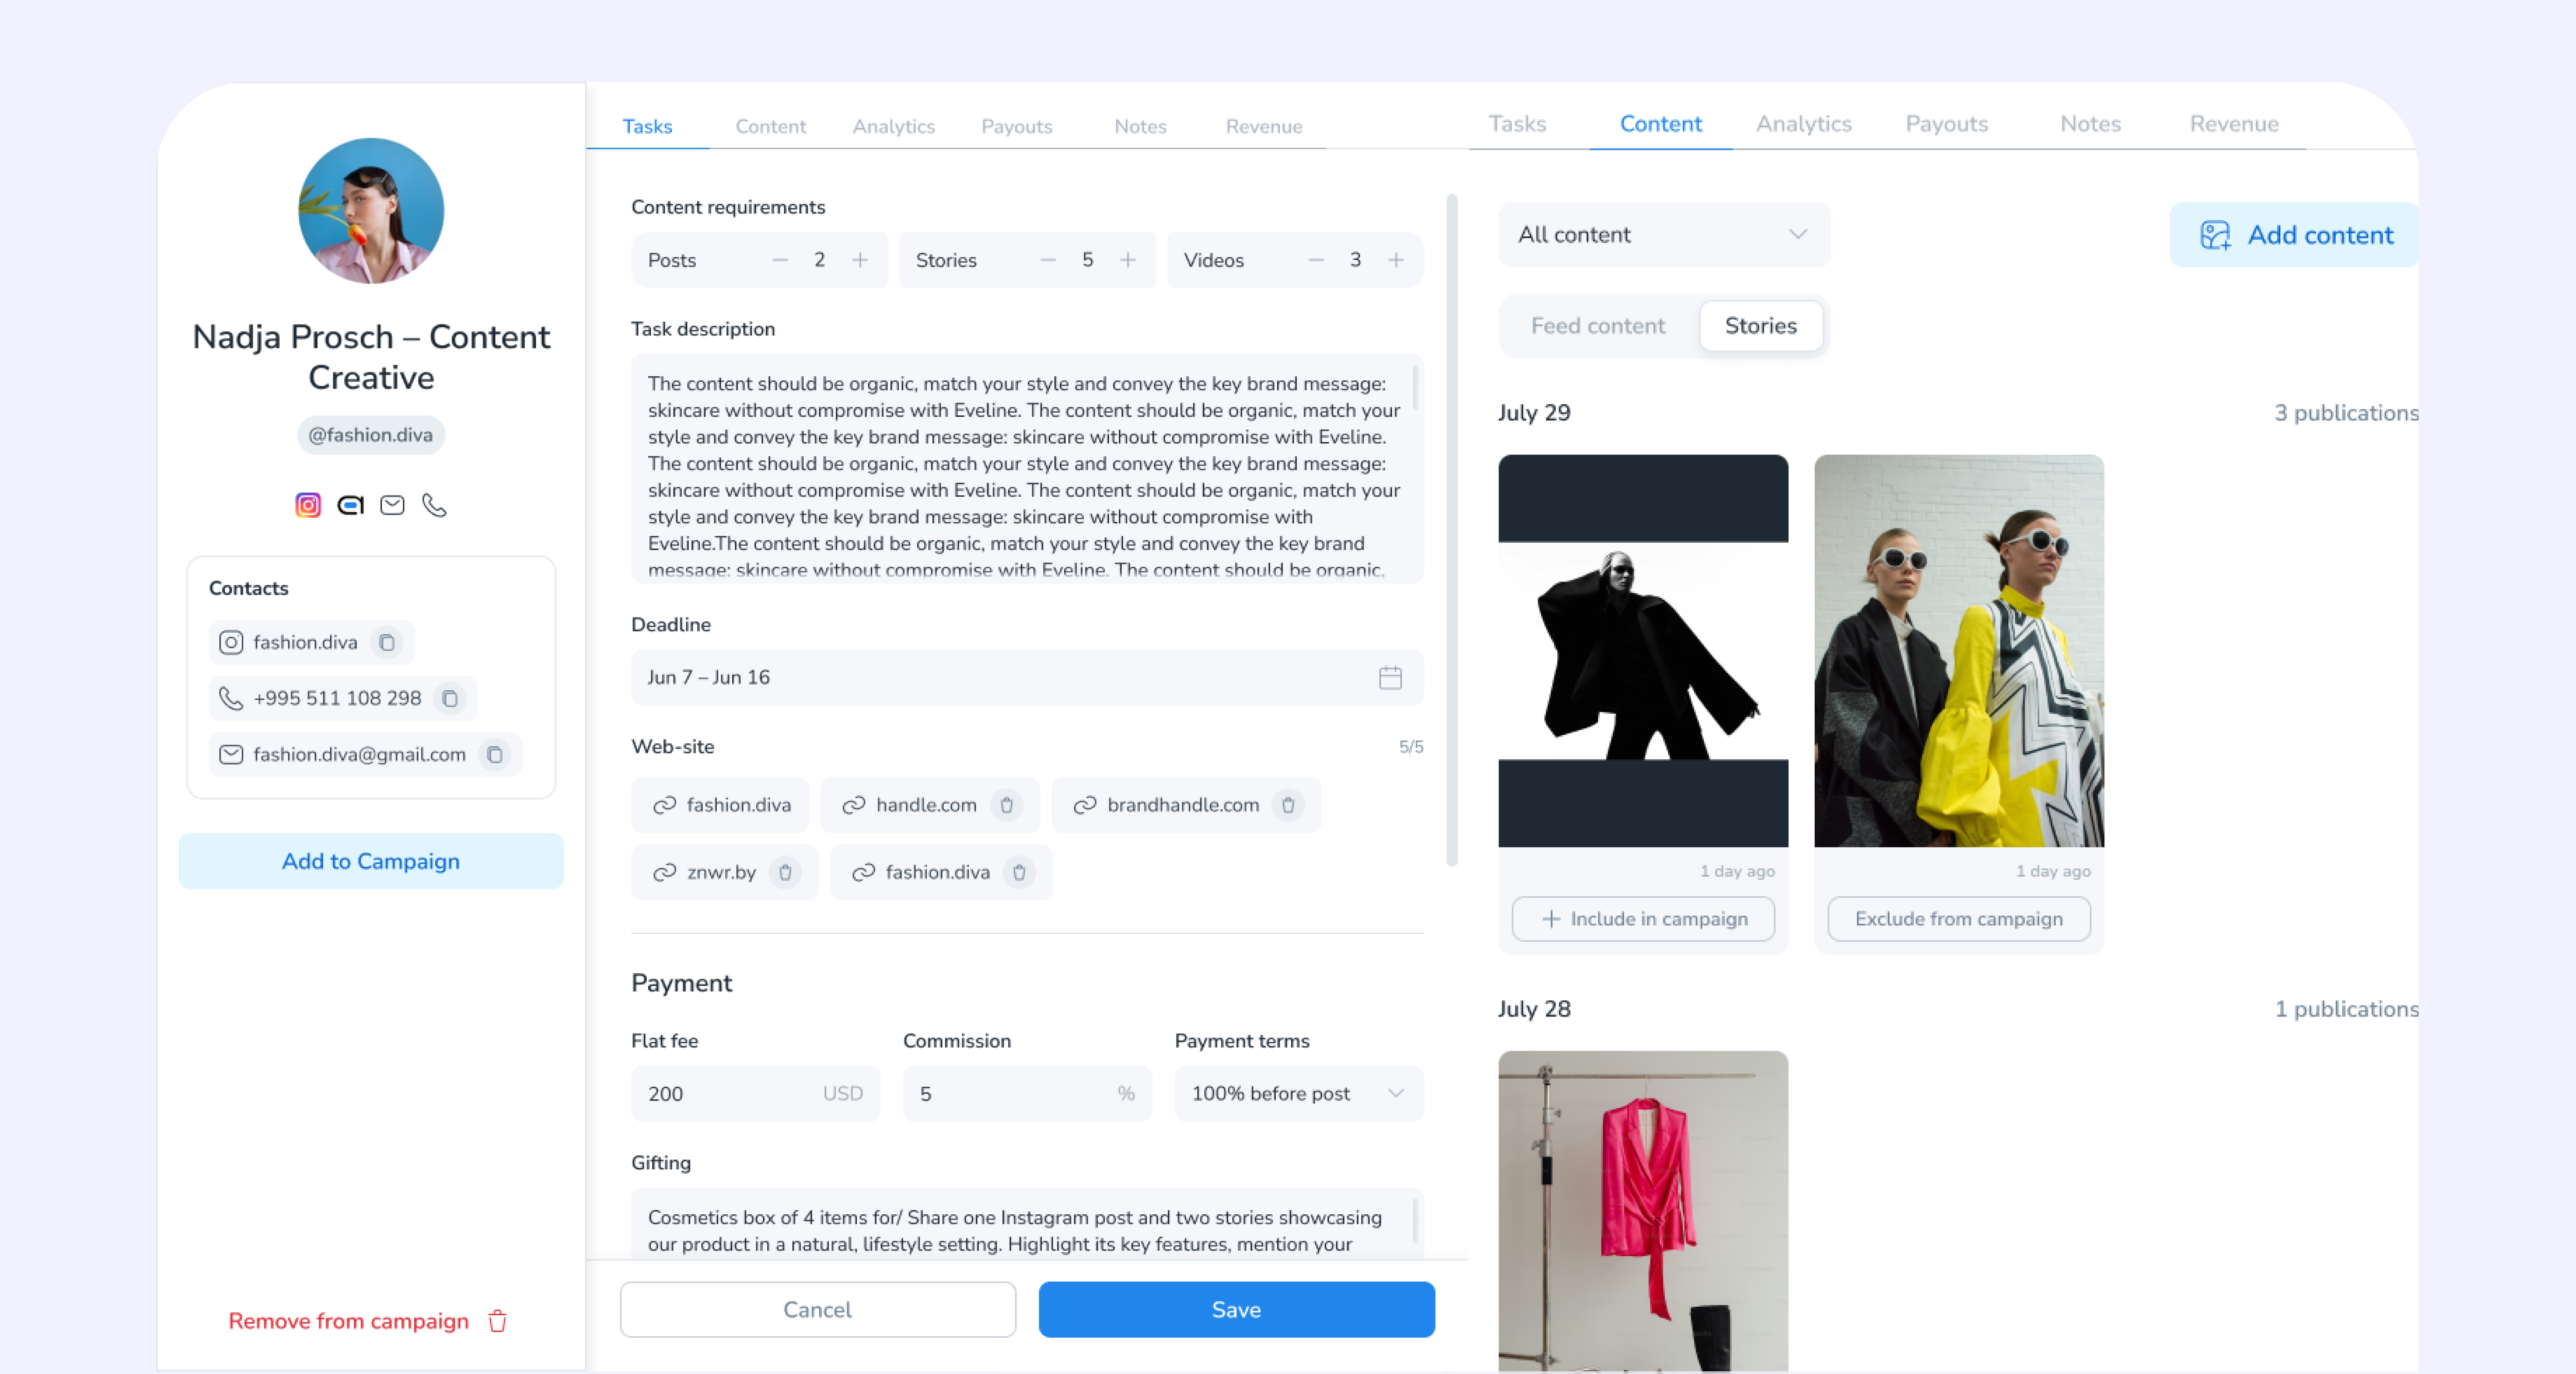Delete the brandhandle.com website link

coord(1288,805)
